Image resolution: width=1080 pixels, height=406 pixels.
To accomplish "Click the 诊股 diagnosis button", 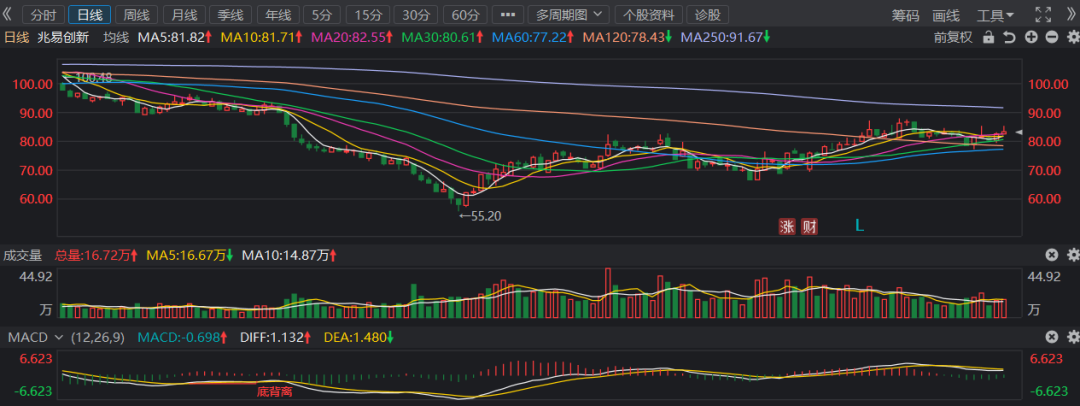I will (x=708, y=15).
